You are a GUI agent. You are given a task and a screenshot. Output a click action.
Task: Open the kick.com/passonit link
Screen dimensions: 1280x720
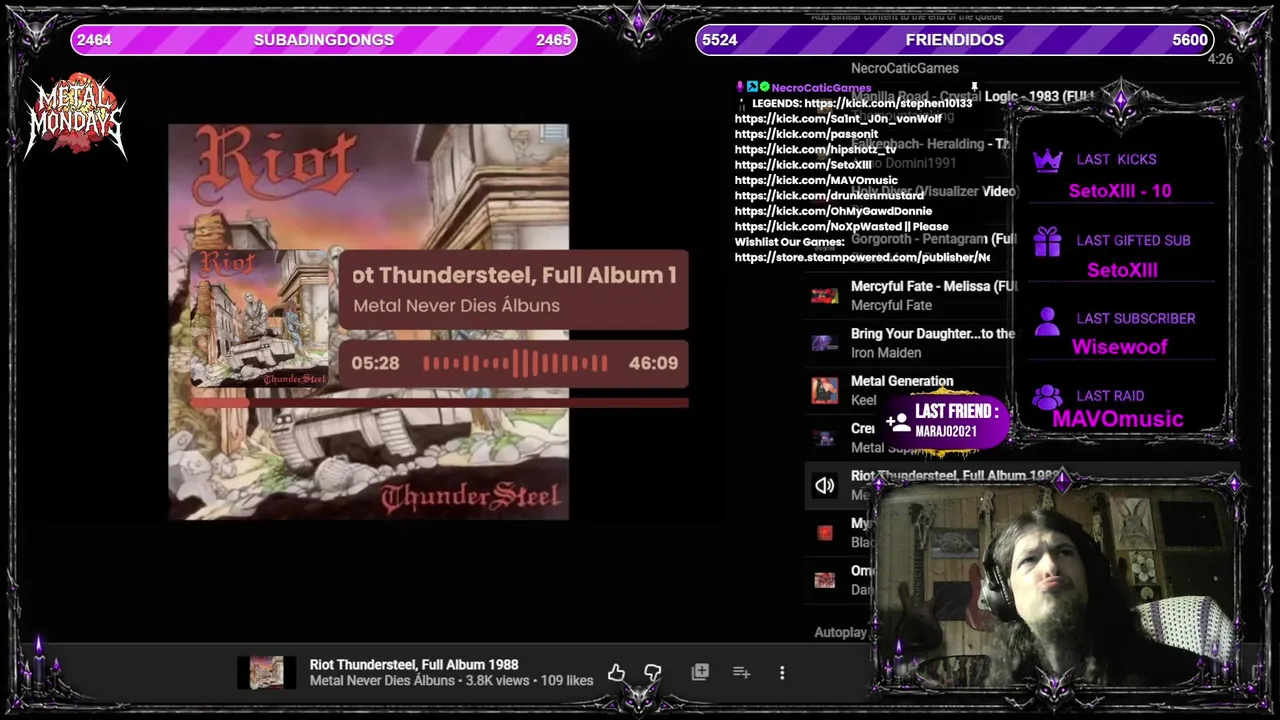(806, 134)
